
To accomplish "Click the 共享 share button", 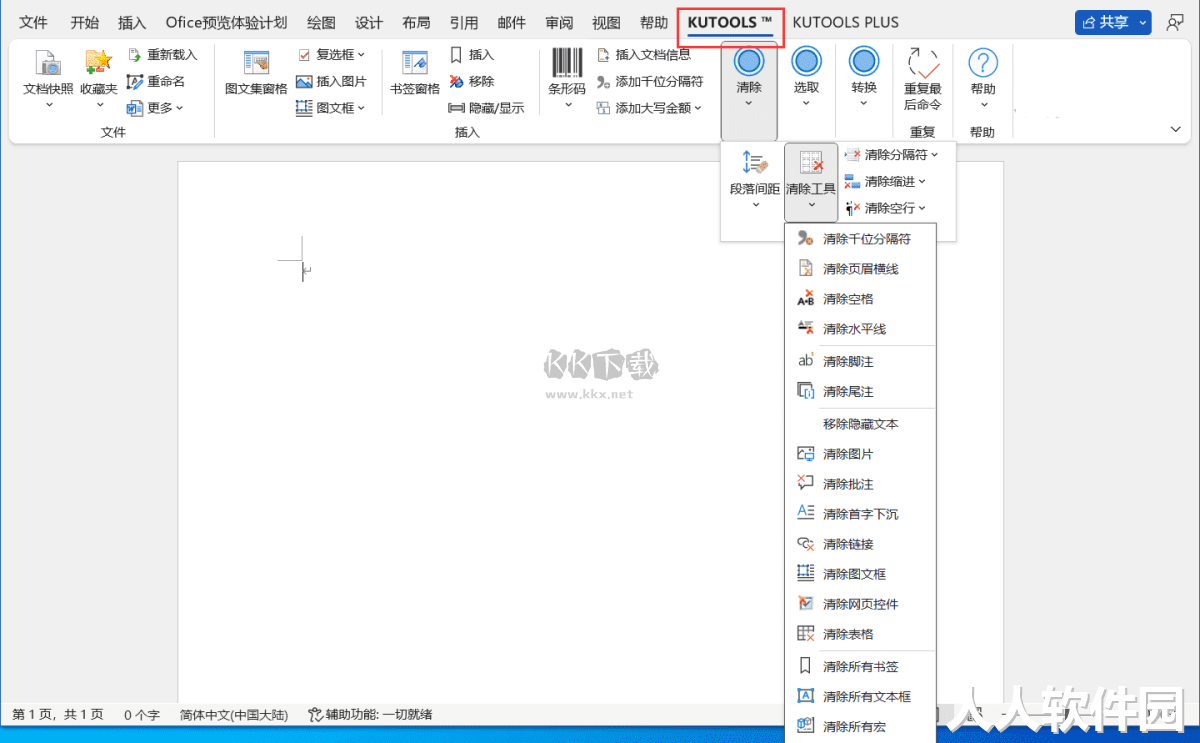I will (x=1113, y=22).
